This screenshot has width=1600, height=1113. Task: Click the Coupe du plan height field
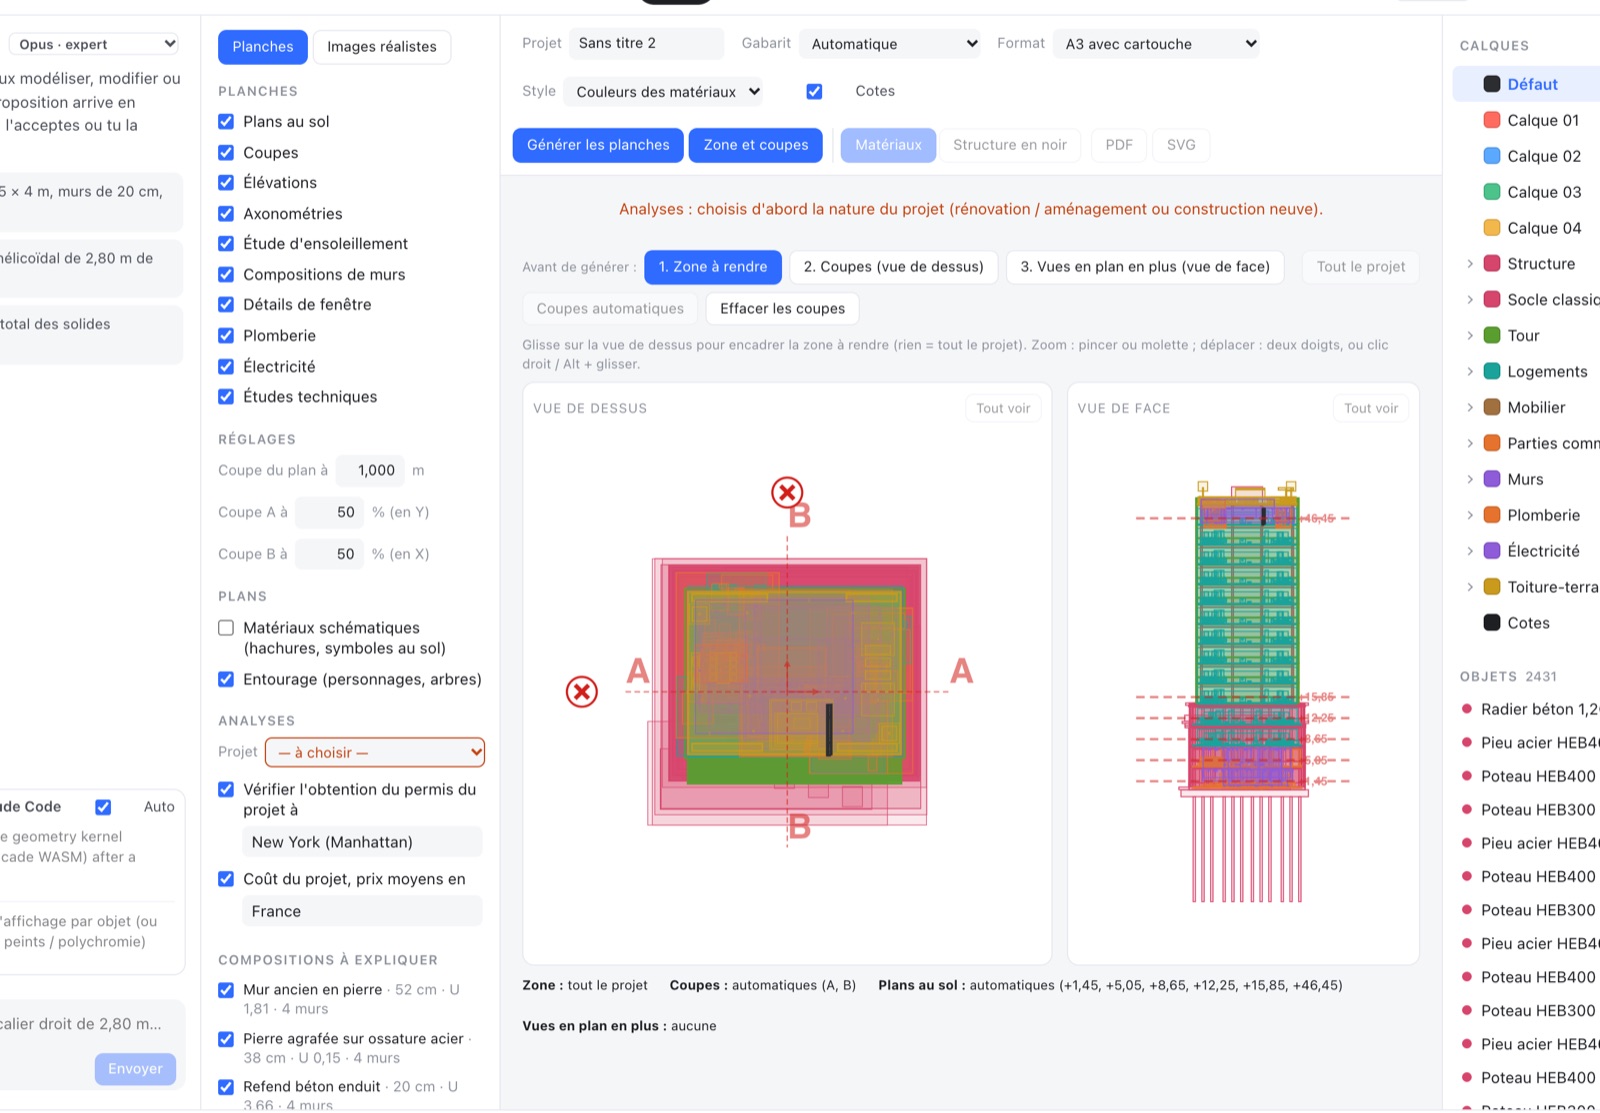pos(370,470)
